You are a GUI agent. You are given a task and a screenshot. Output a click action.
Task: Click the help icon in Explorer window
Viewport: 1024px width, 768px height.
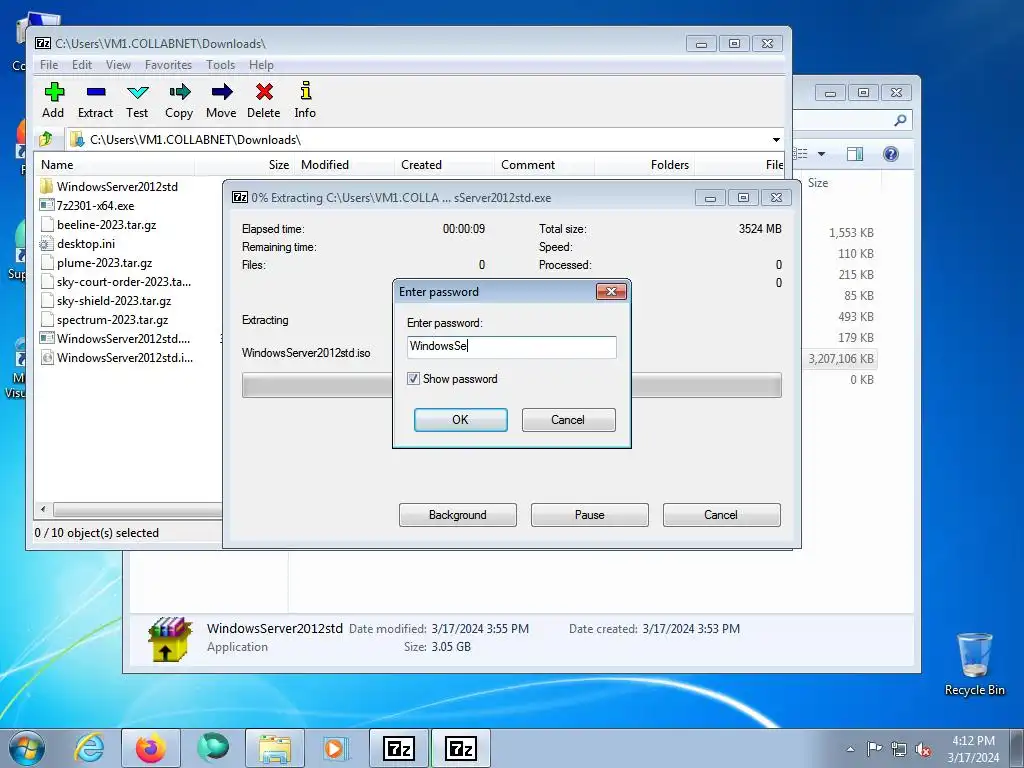coord(891,154)
